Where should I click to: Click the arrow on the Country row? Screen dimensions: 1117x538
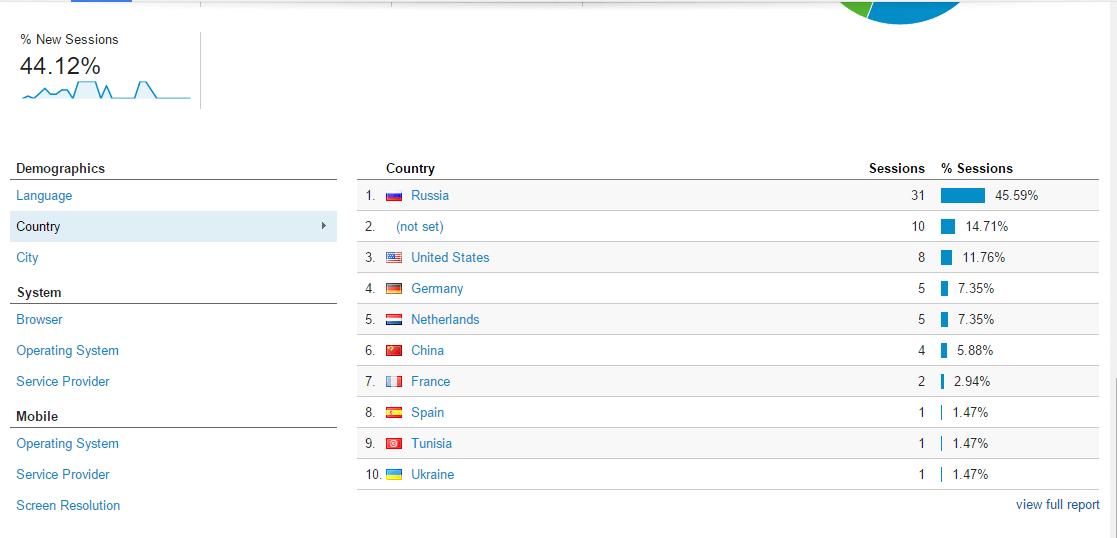click(324, 226)
